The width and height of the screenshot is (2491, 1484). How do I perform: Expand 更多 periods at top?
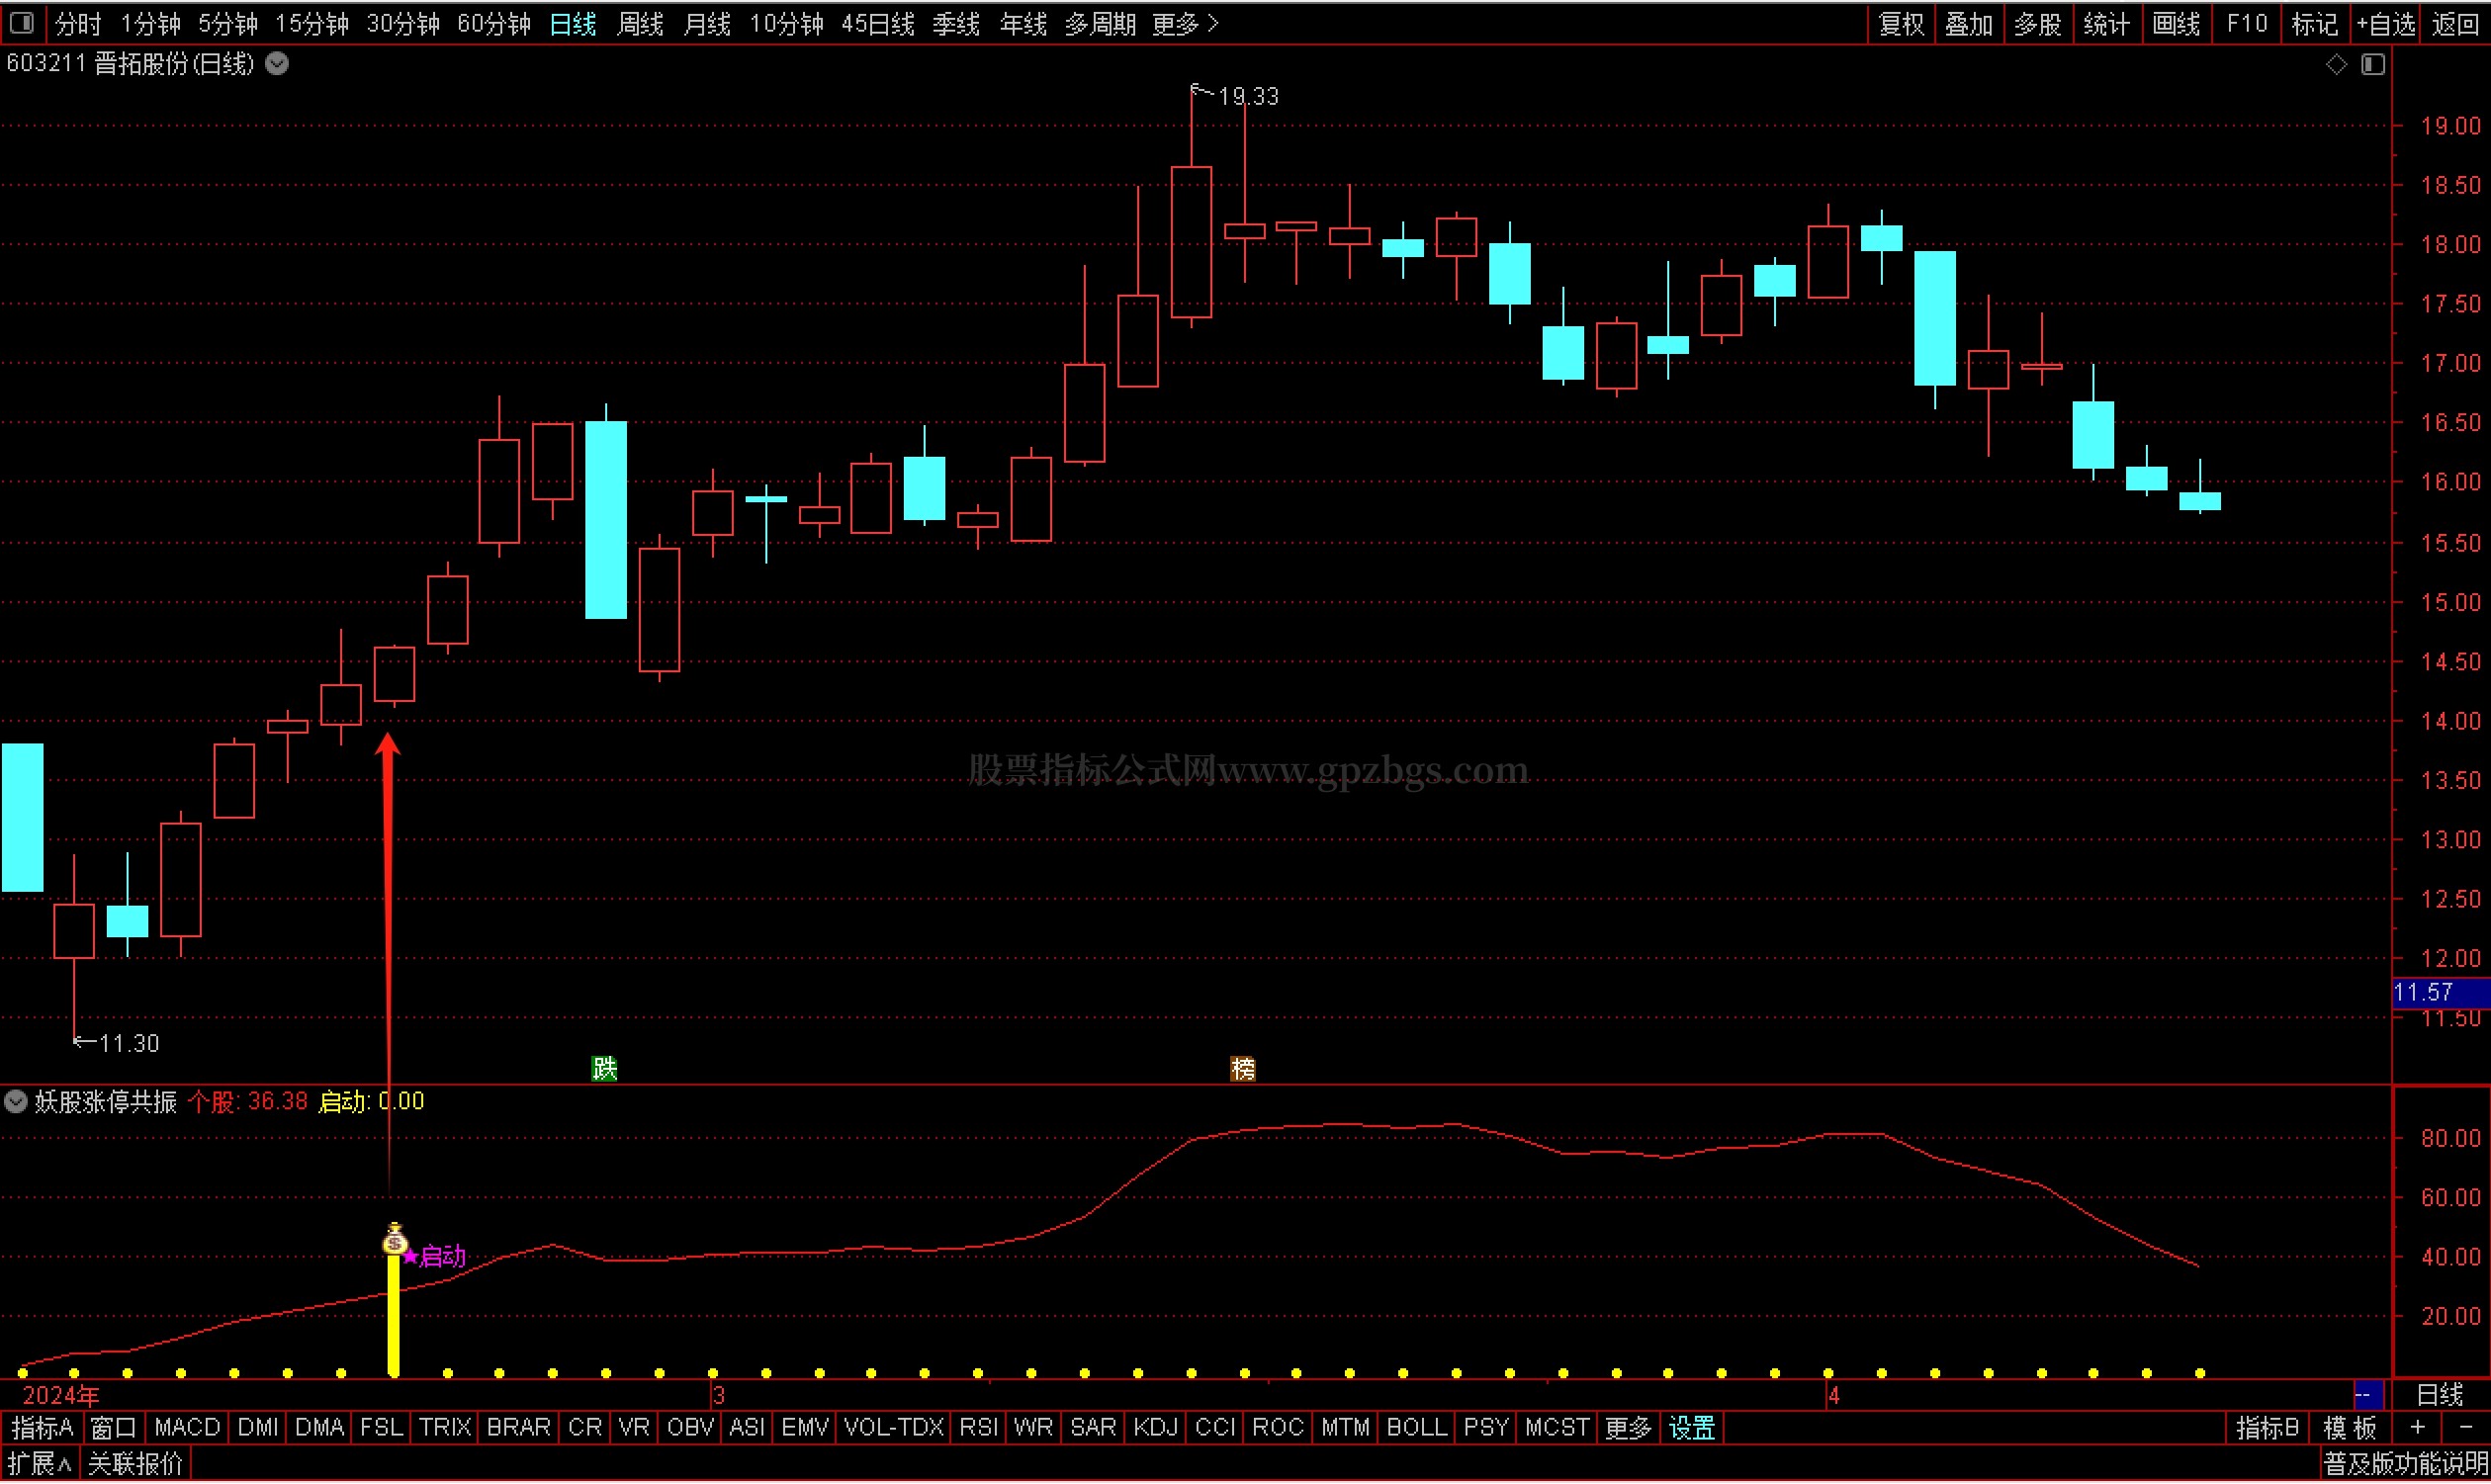click(x=1185, y=24)
